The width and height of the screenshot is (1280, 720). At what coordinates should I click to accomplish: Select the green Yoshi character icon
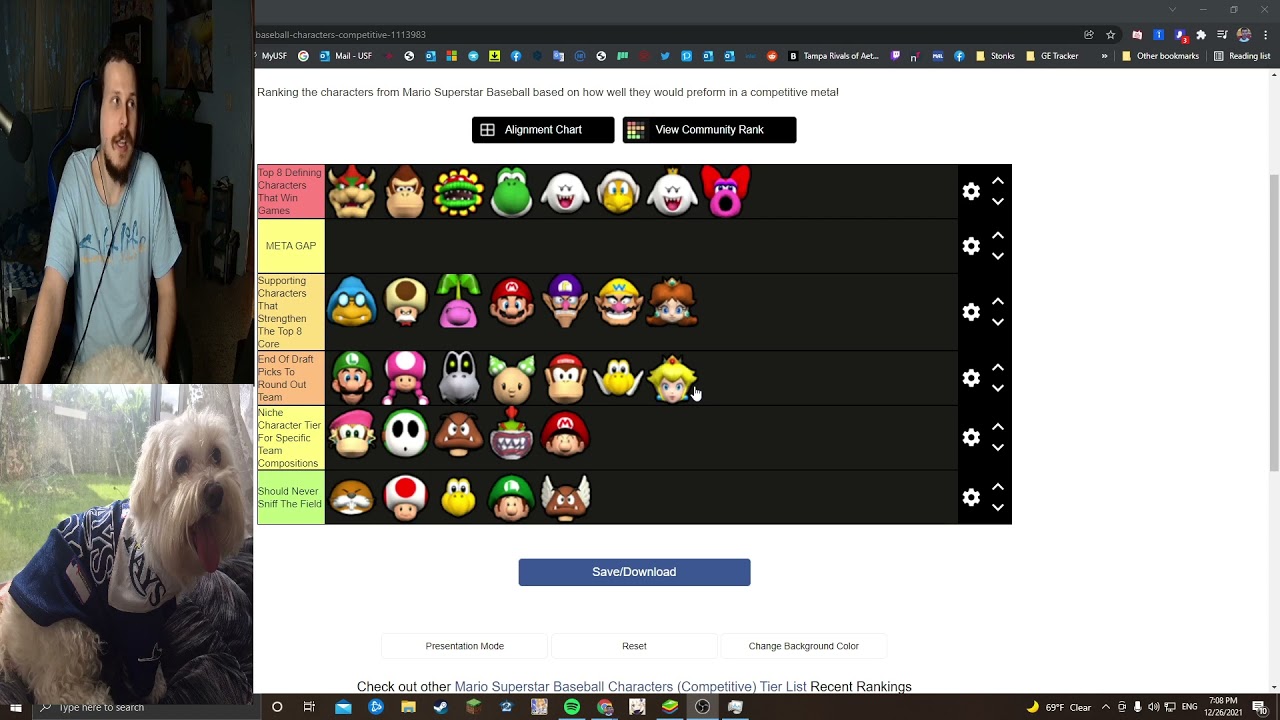[512, 192]
